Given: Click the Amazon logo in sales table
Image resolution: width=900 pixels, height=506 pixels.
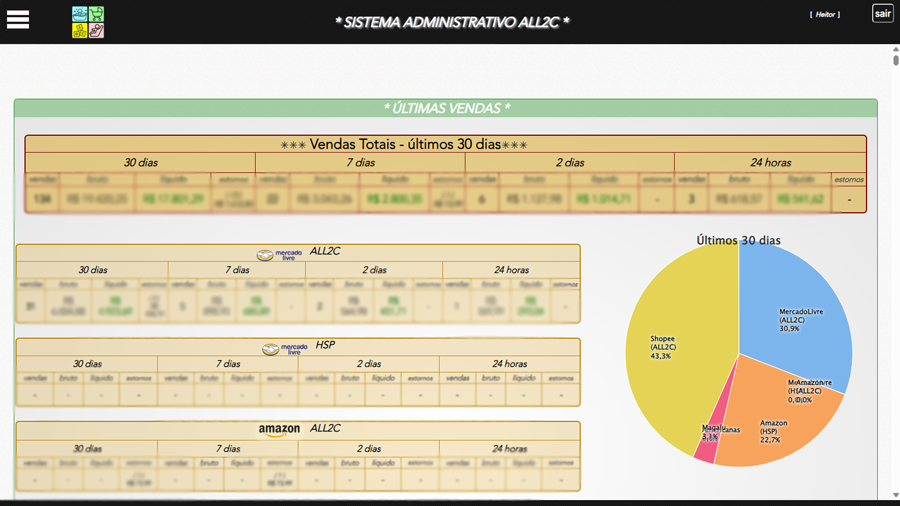Looking at the screenshot, I should click(x=279, y=430).
